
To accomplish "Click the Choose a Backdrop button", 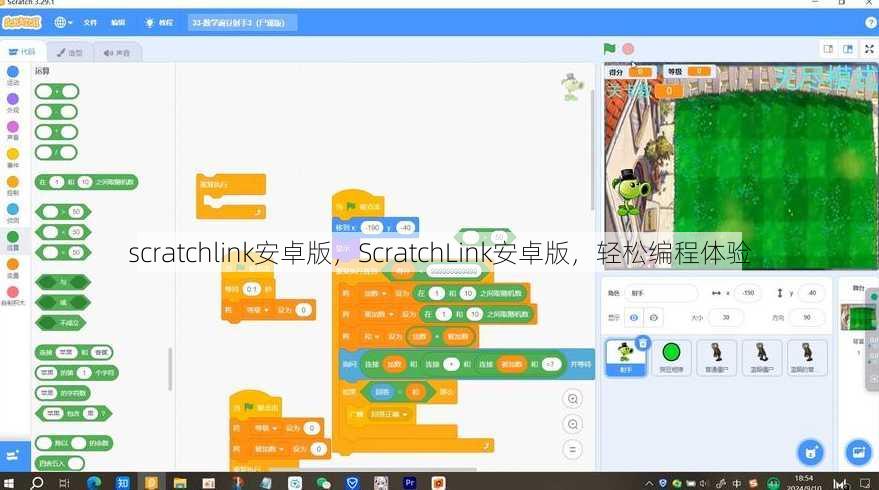I will [x=858, y=452].
